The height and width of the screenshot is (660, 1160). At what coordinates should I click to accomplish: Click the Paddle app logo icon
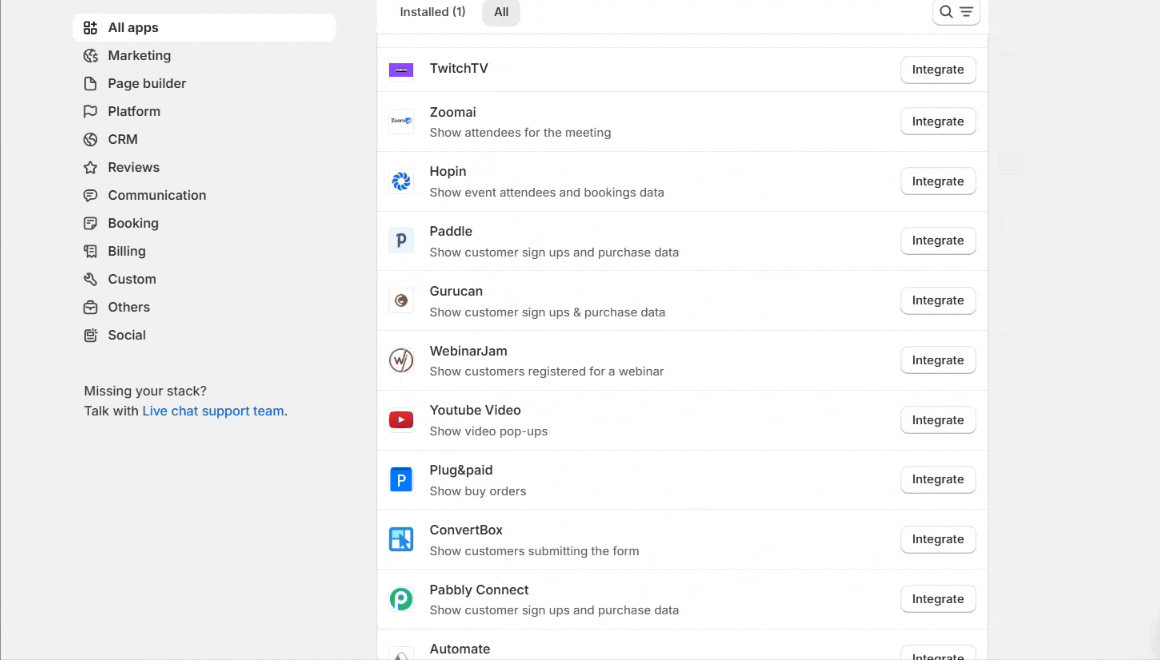click(401, 241)
